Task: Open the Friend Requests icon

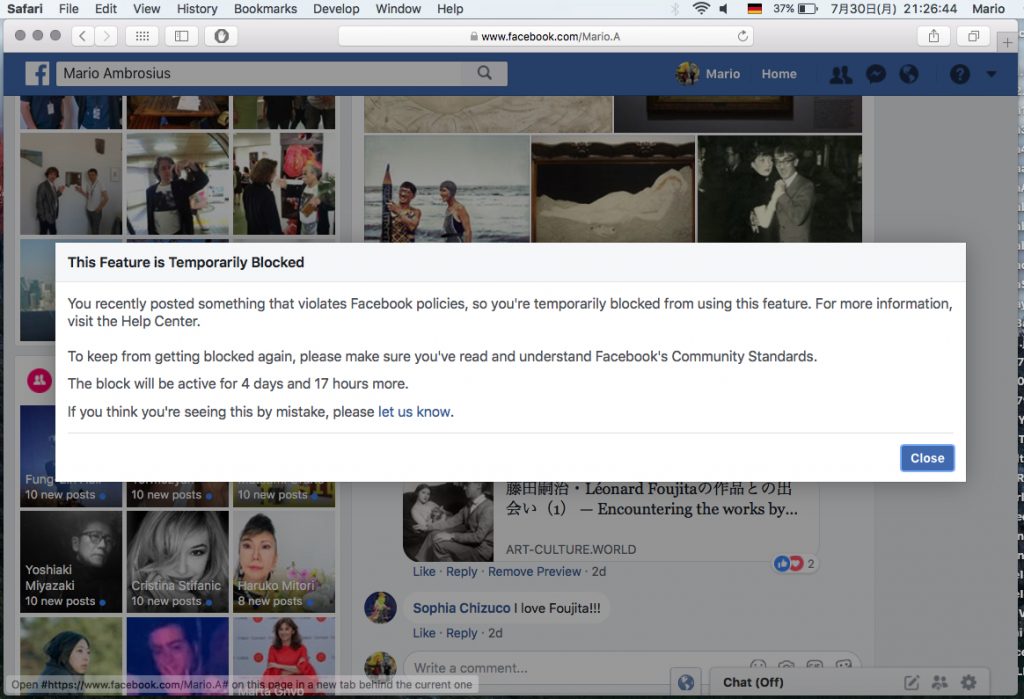Action: [840, 74]
